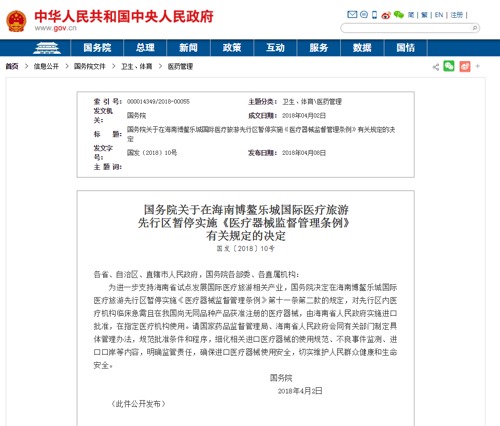Image resolution: width=500 pixels, height=426 pixels.
Task: Click the 国务院 signature at article end
Action: point(281,378)
